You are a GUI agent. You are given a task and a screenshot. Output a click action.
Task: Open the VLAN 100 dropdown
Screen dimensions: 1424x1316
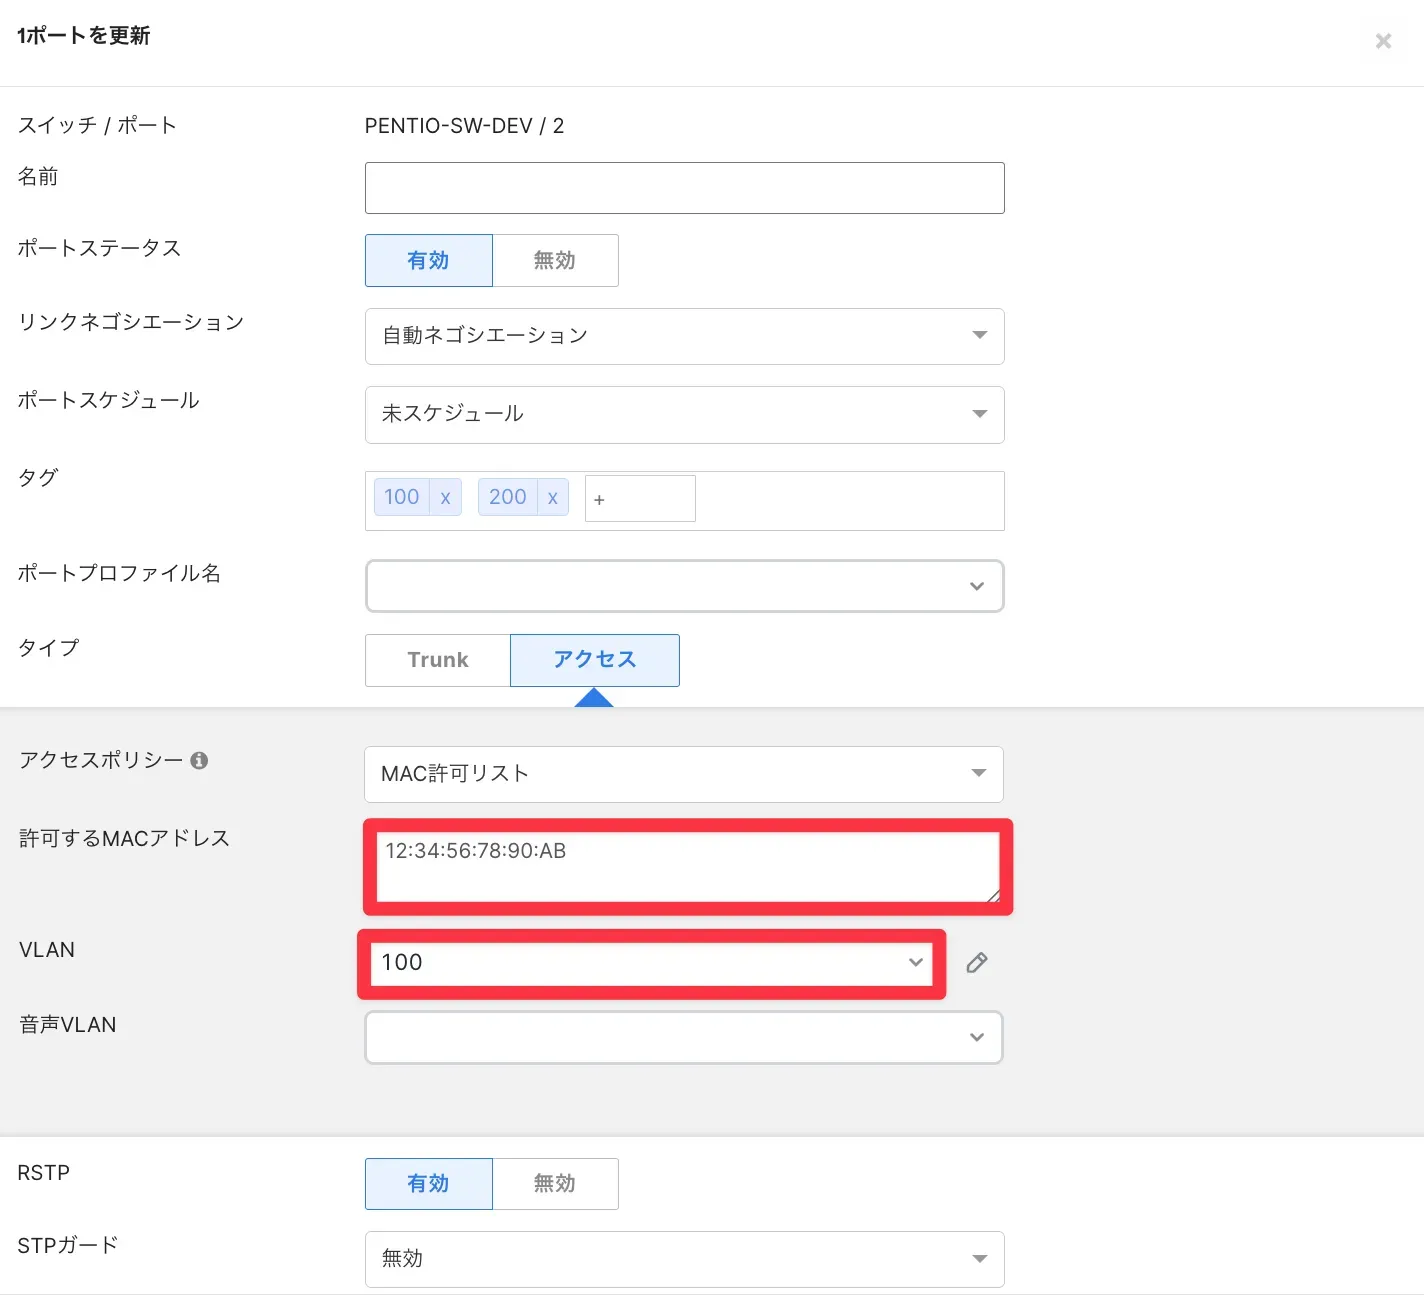[x=651, y=963]
